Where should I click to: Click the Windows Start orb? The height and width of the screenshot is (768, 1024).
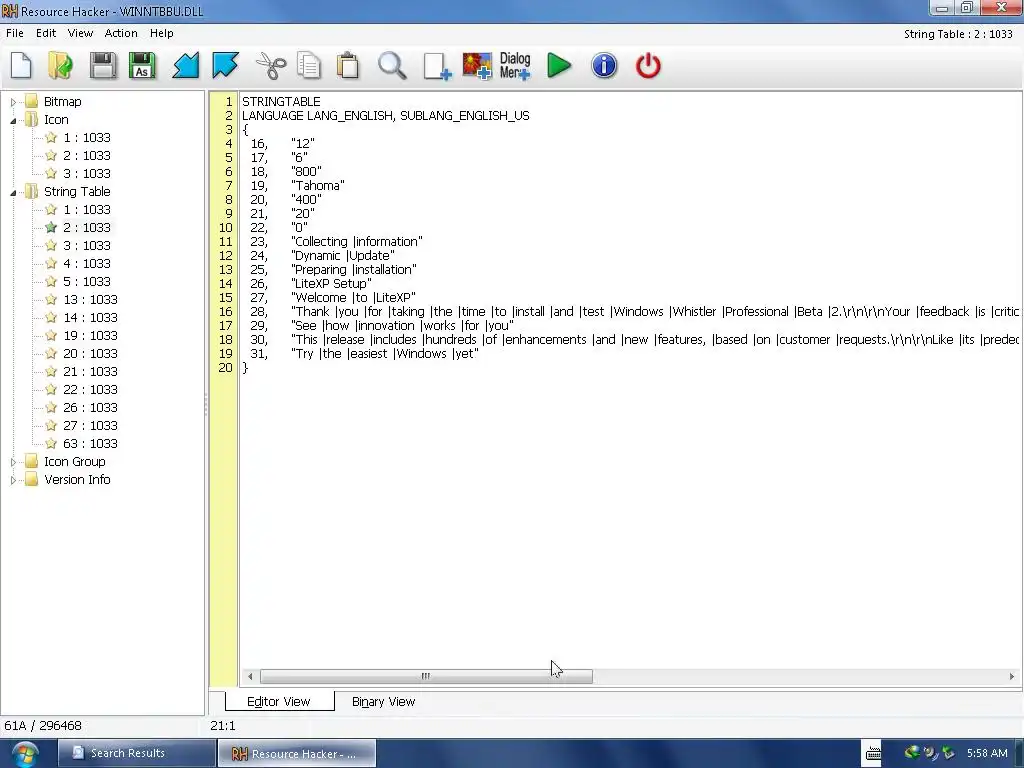click(x=25, y=754)
